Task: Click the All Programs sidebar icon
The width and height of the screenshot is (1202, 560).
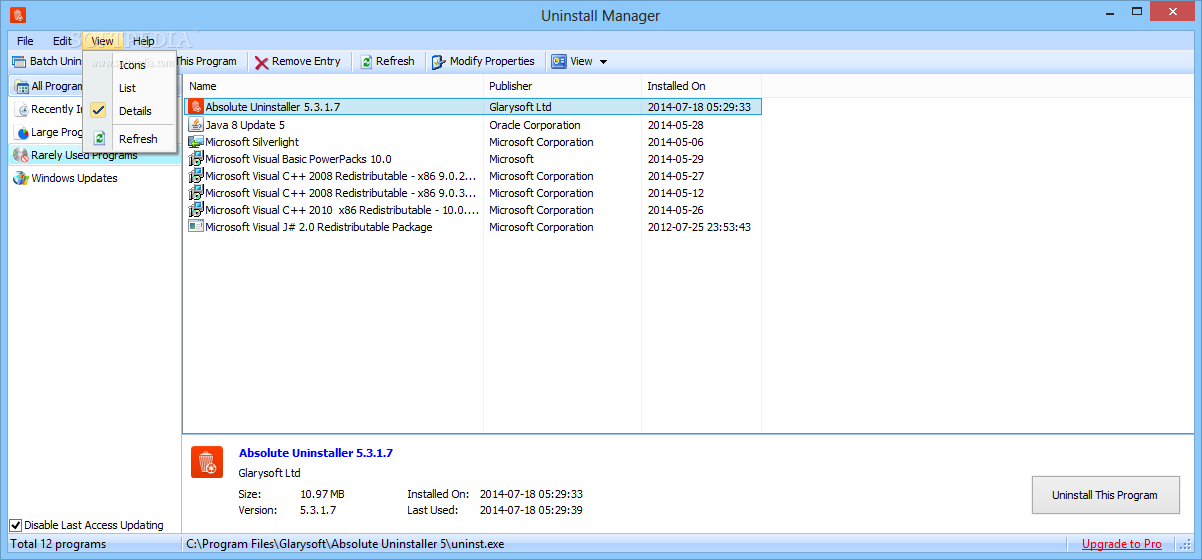Action: point(22,86)
